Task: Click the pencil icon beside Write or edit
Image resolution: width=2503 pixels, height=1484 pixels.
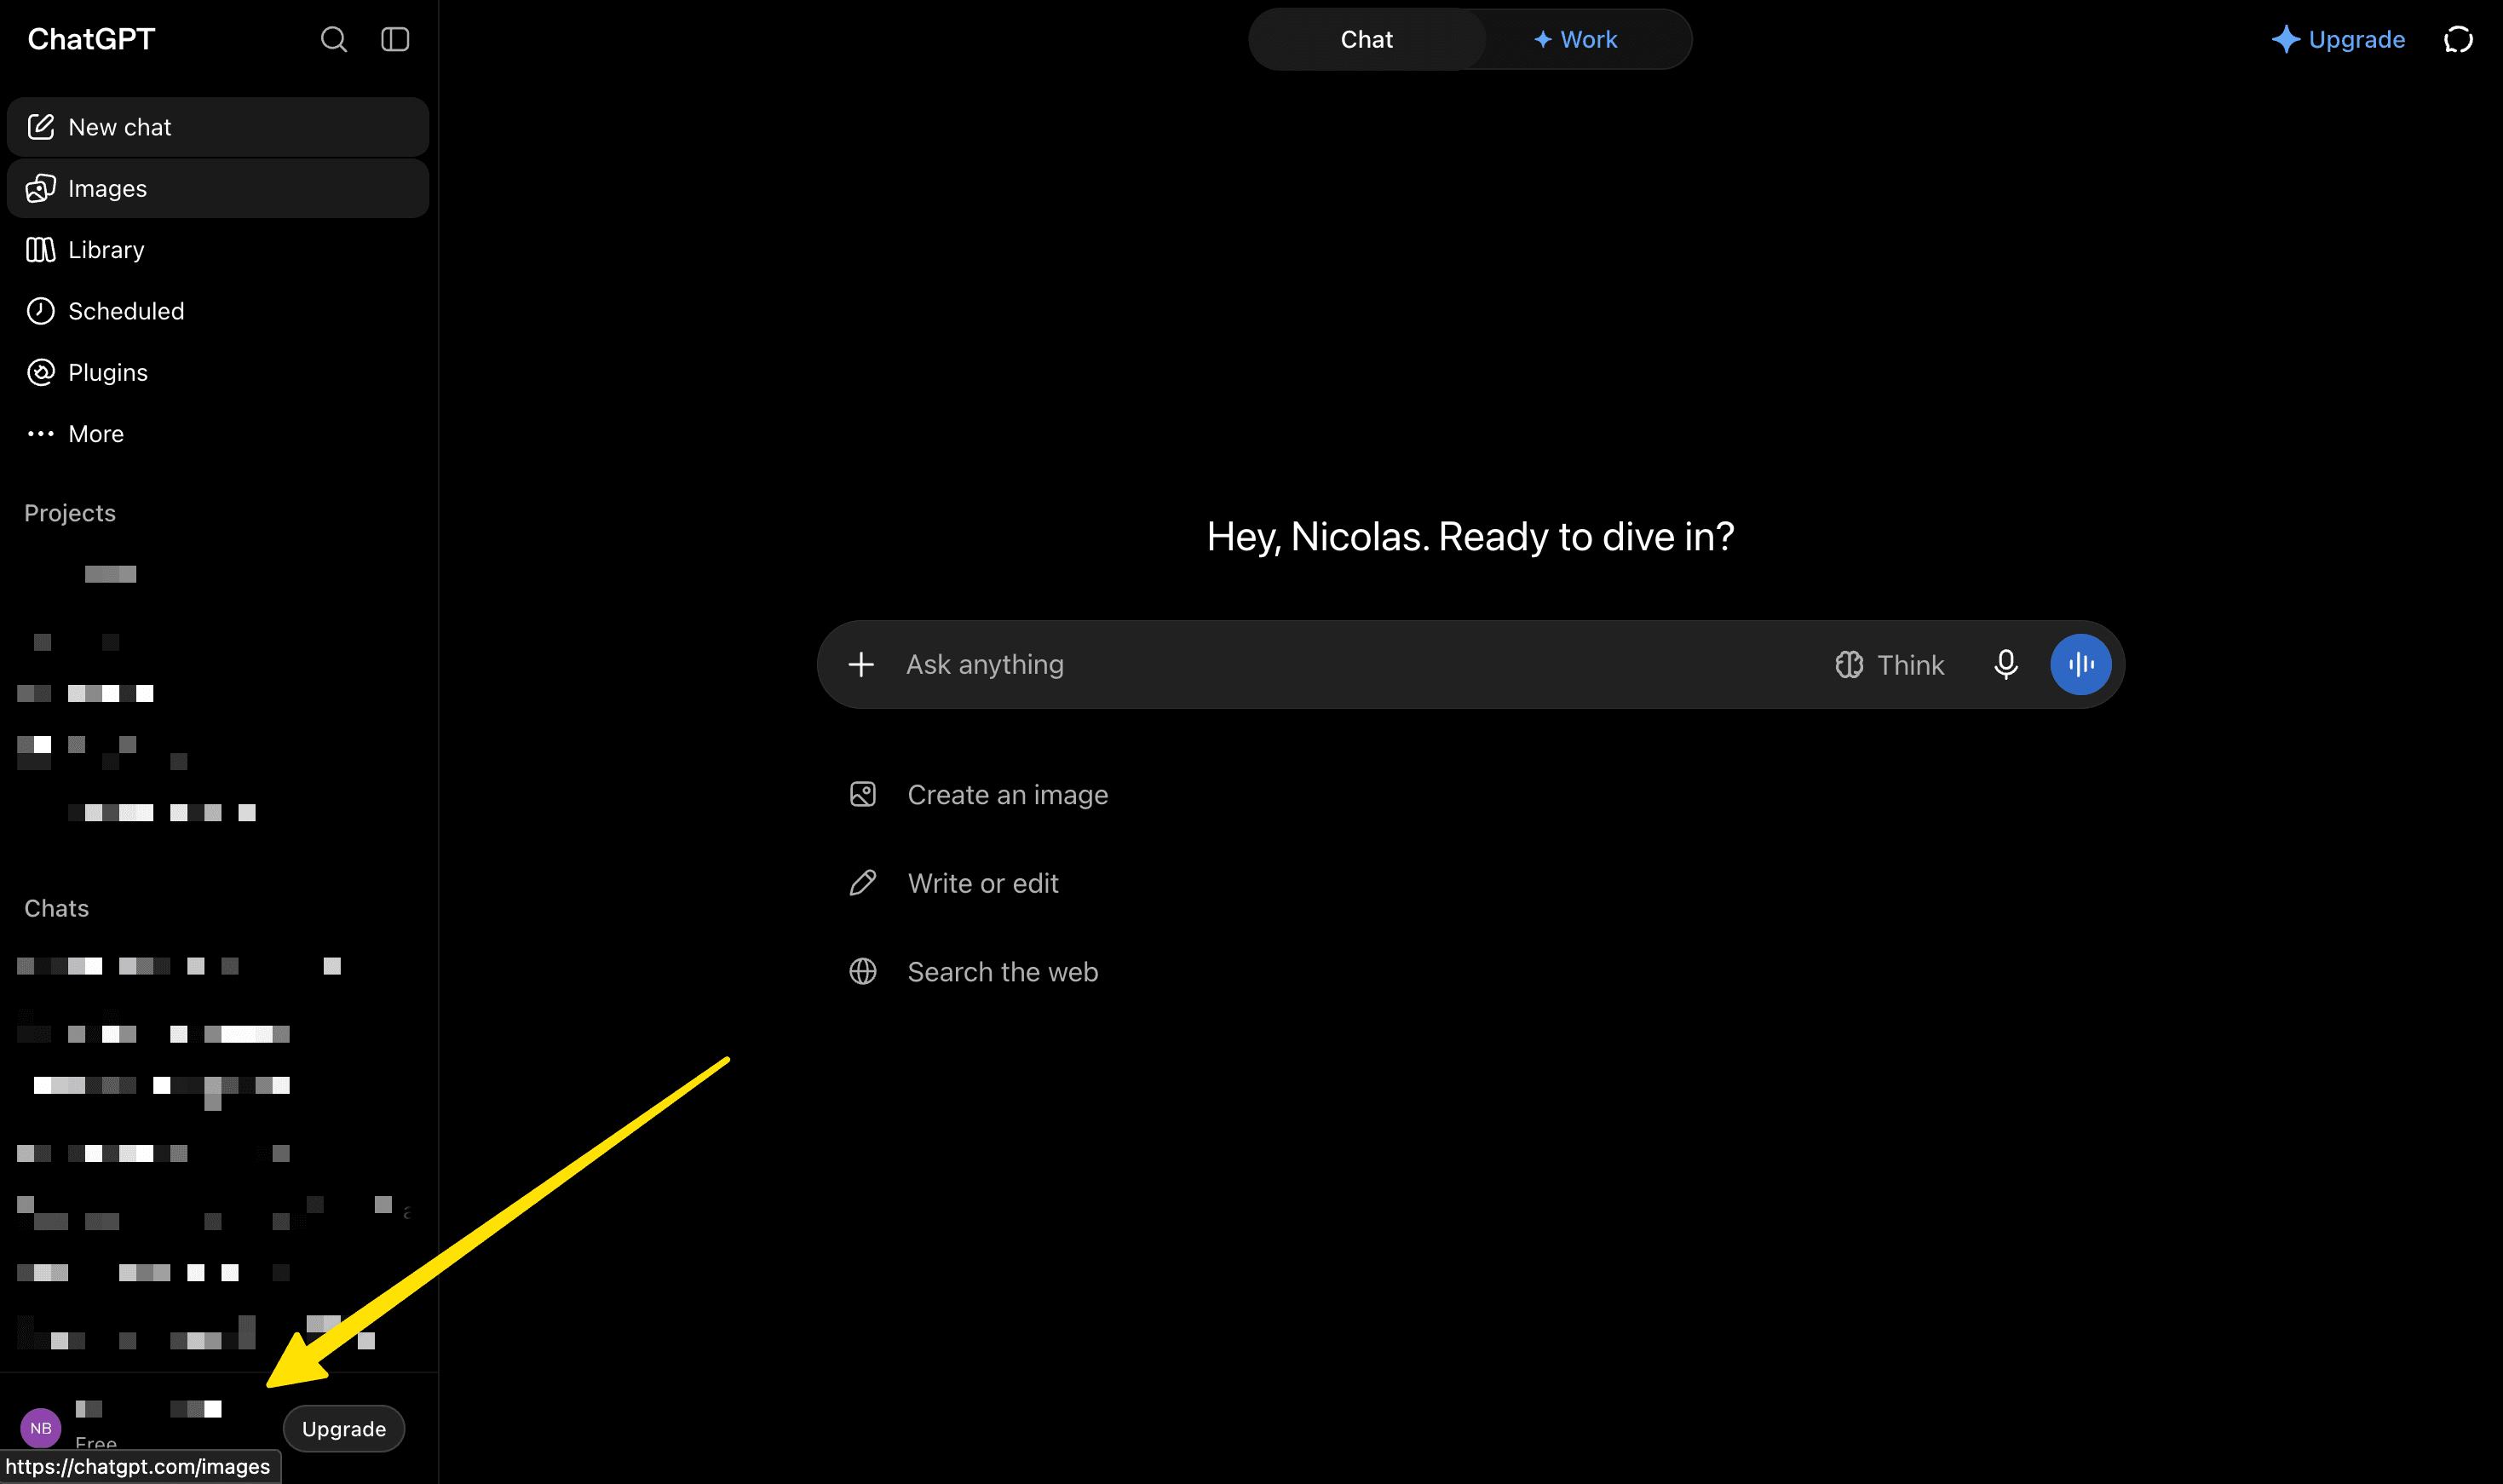Action: [863, 883]
